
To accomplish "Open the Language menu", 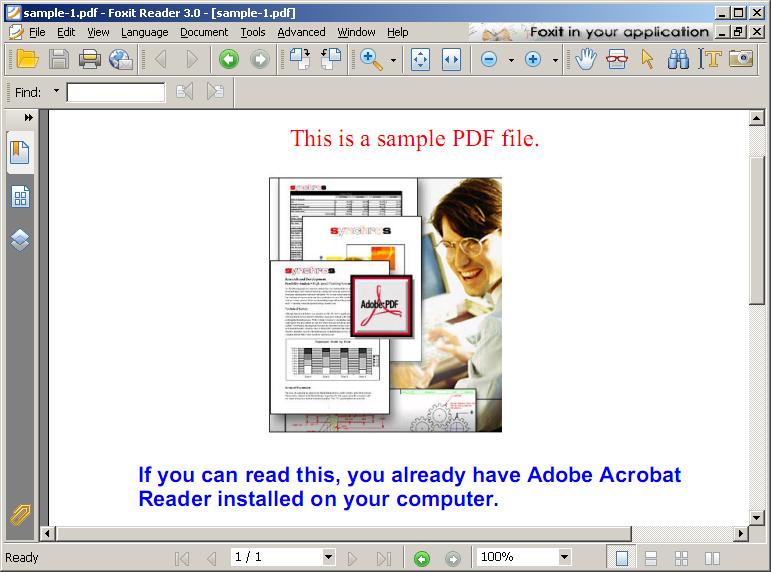I will [145, 32].
